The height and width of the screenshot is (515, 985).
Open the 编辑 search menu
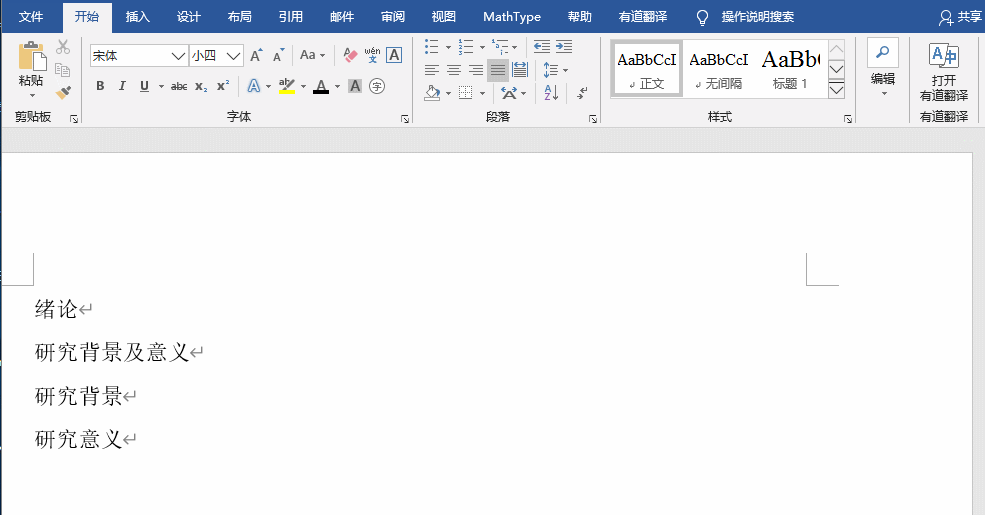[883, 67]
